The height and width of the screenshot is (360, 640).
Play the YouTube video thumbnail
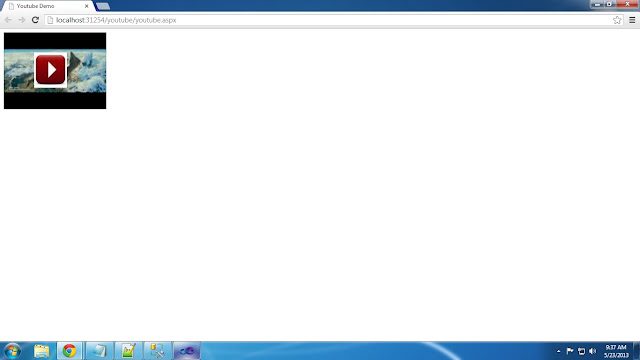(50, 70)
